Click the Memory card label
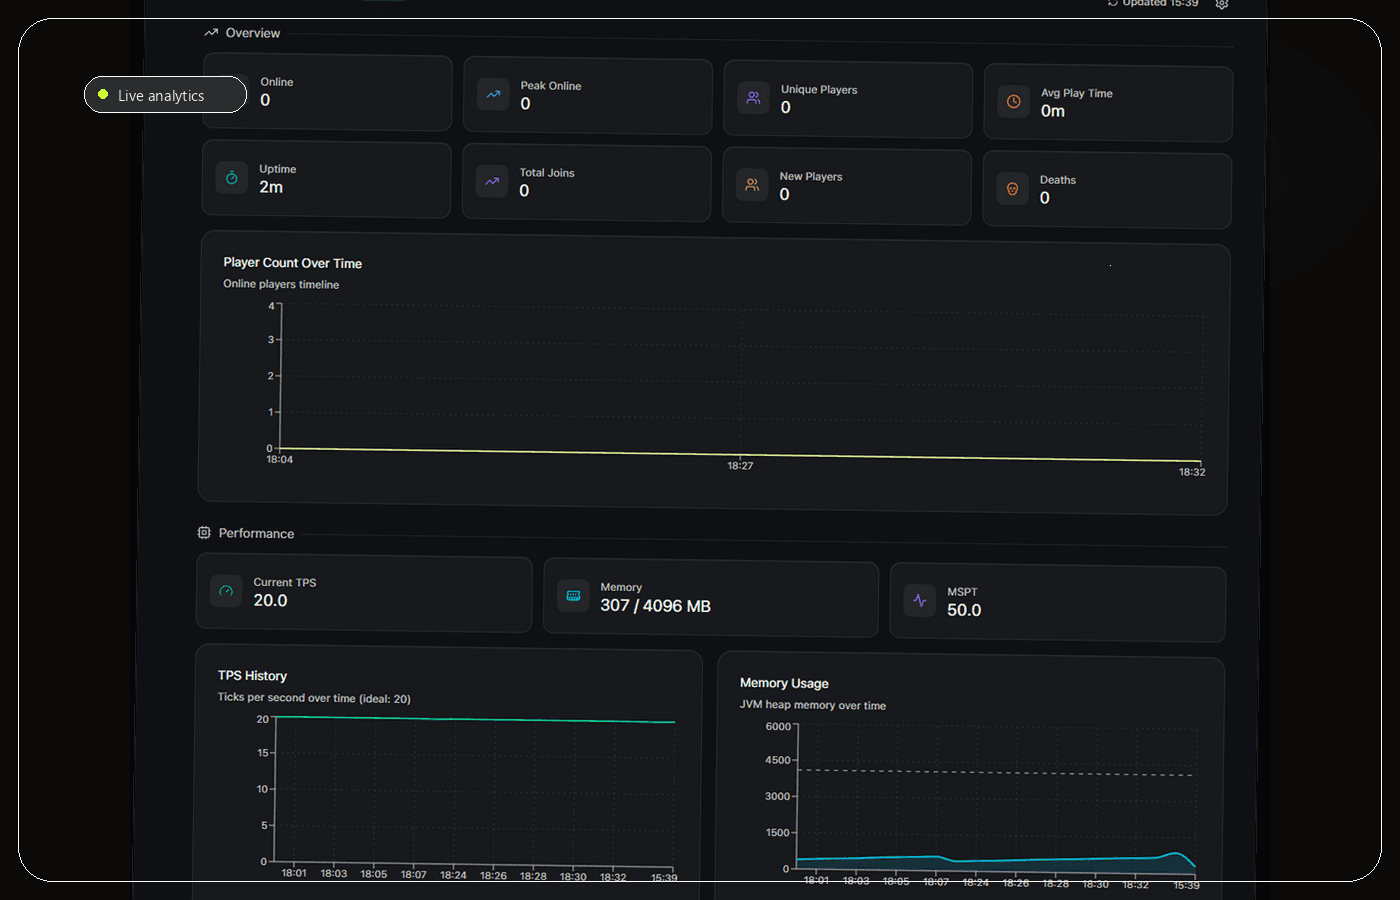The height and width of the screenshot is (900, 1400). (x=621, y=587)
